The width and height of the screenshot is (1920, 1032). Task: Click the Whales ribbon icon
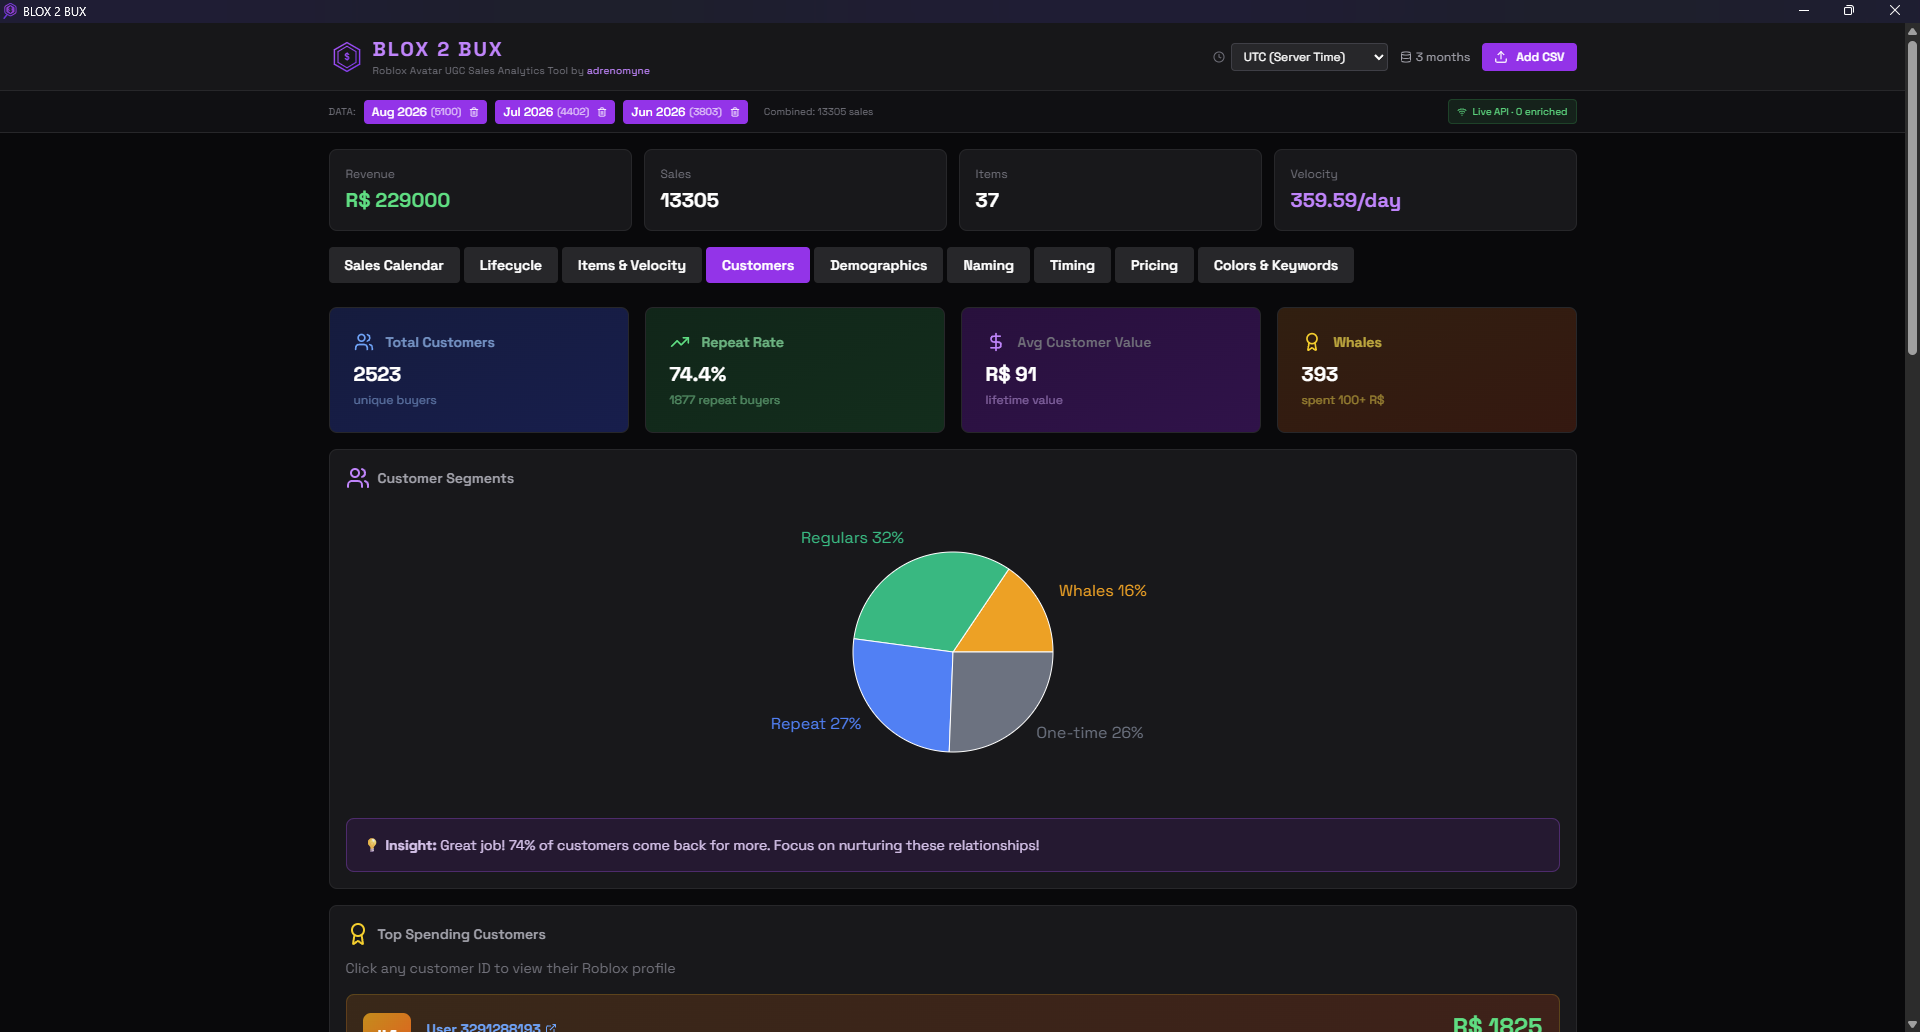[x=1311, y=341]
